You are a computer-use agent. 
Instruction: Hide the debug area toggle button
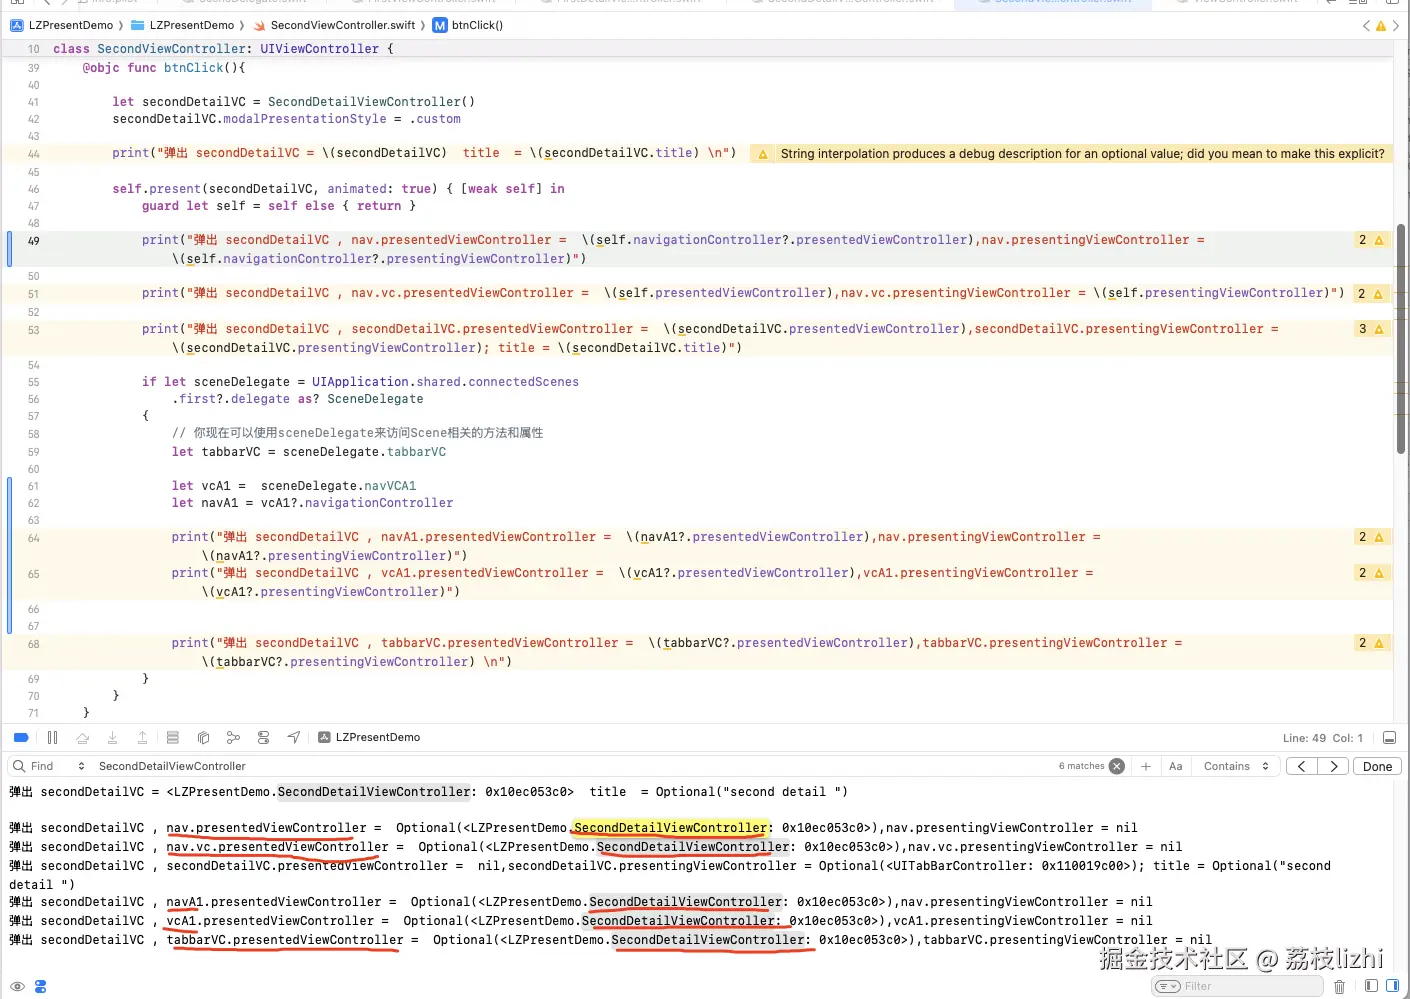(x=1389, y=738)
